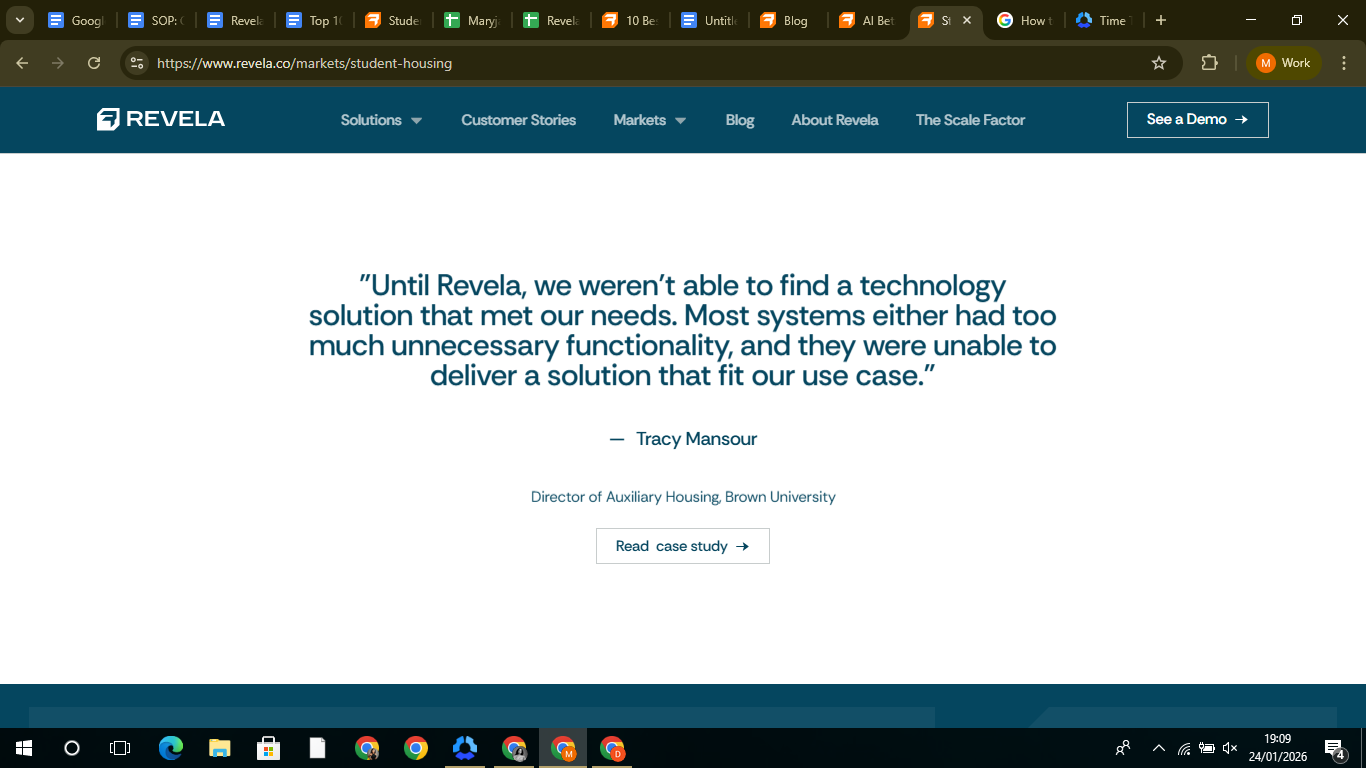Show hidden system tray icons
The width and height of the screenshot is (1366, 768).
(1159, 748)
